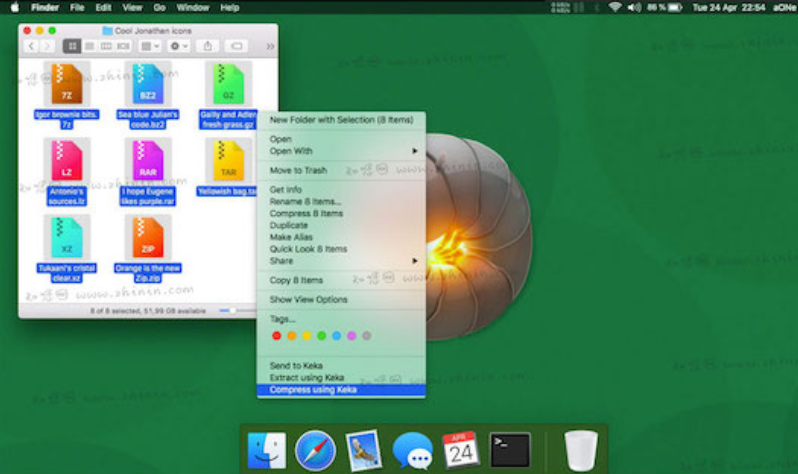Switch Finder to column view

[x=107, y=46]
